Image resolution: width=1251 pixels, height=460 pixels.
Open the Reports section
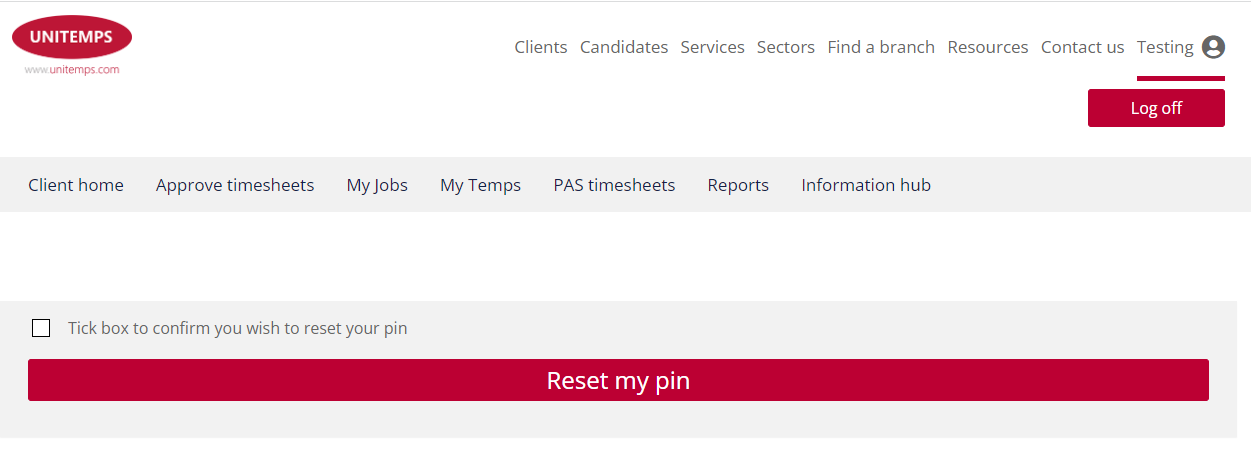pos(738,185)
